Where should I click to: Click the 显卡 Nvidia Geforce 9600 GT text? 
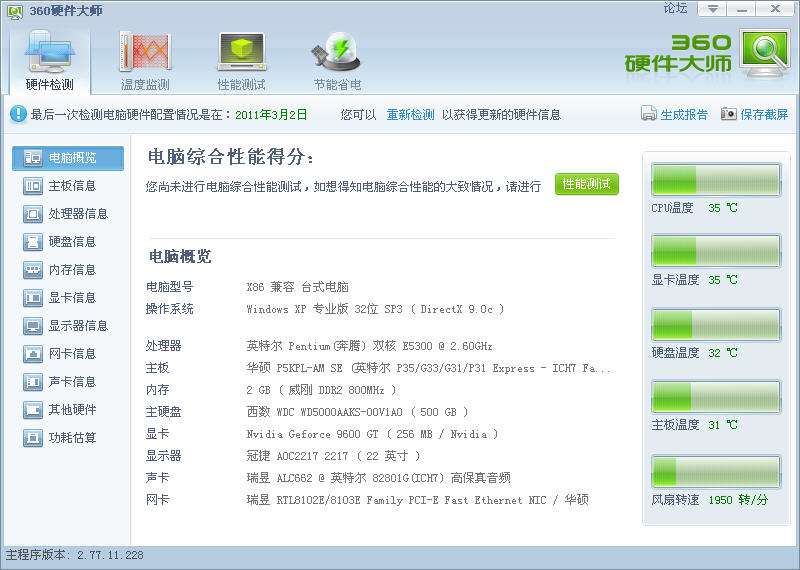click(x=372, y=434)
